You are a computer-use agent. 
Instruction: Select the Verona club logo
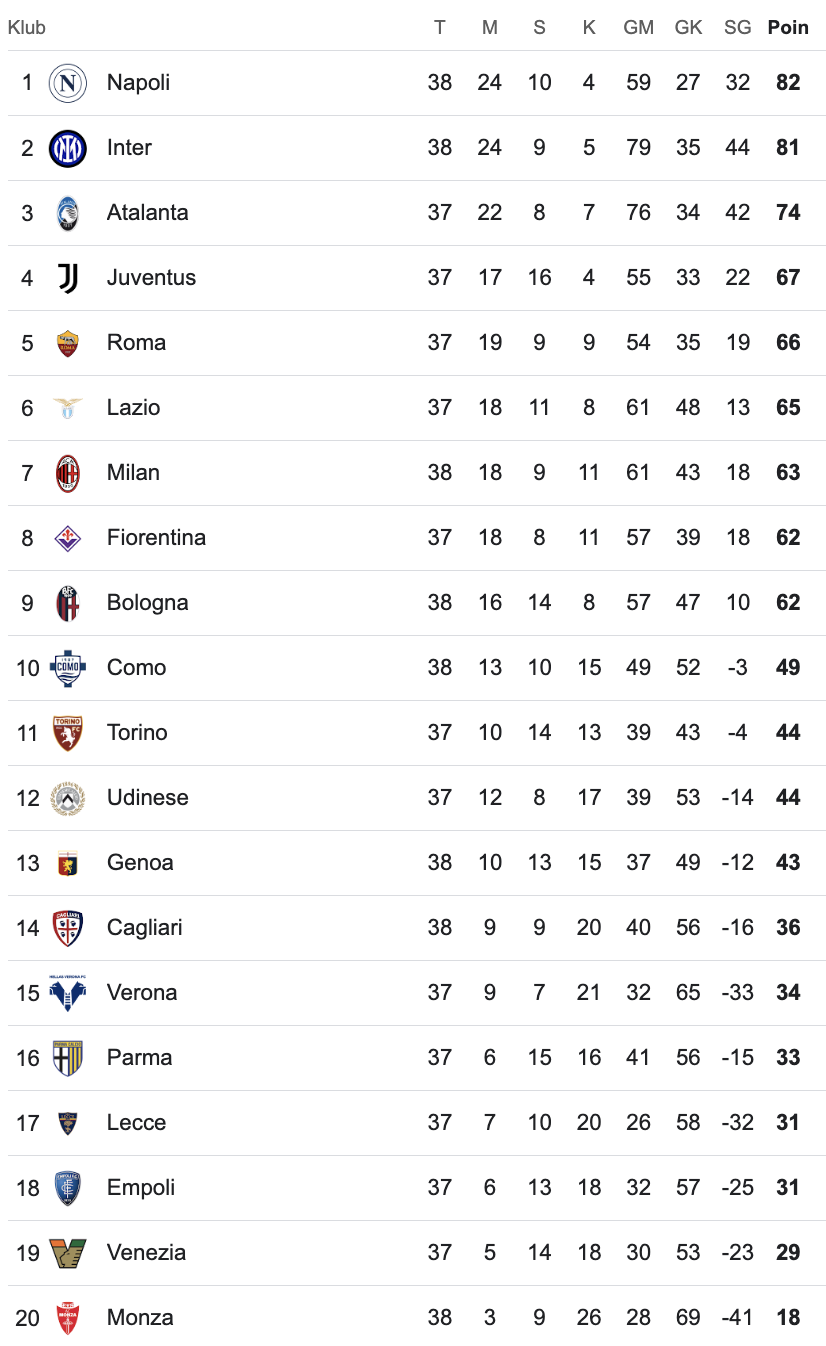68,993
